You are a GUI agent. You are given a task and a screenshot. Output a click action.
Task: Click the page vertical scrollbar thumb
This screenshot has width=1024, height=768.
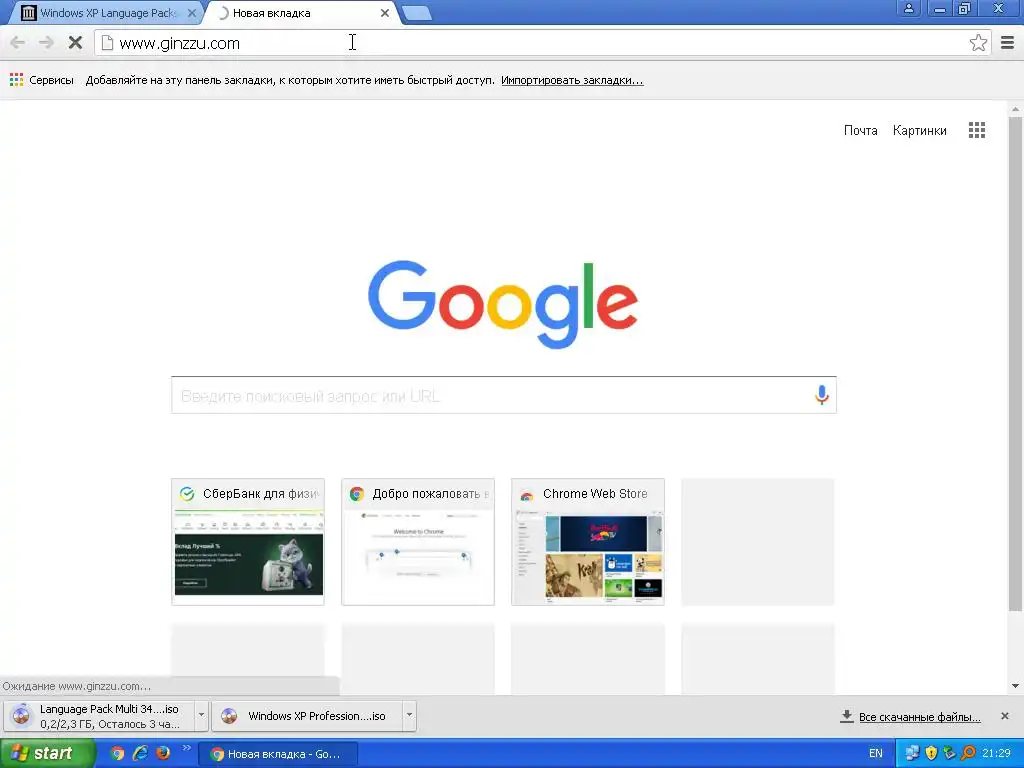point(1015,364)
